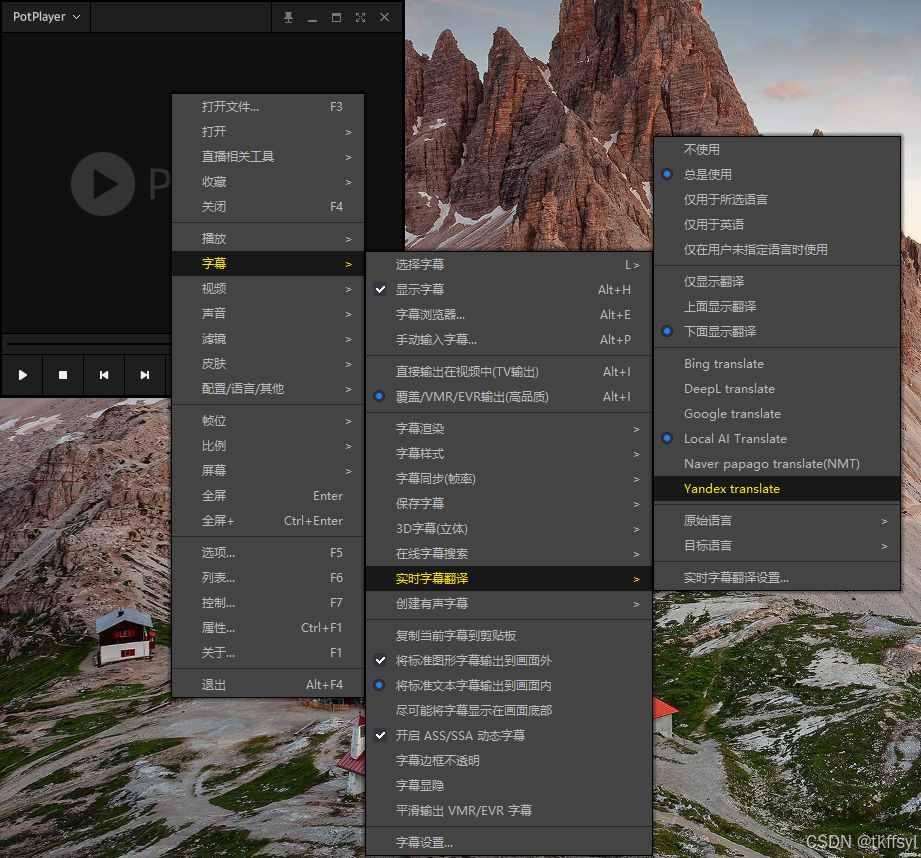Image resolution: width=921 pixels, height=858 pixels.
Task: Toggle 开启 ASS/SSA 动态字幕
Action: tap(509, 735)
